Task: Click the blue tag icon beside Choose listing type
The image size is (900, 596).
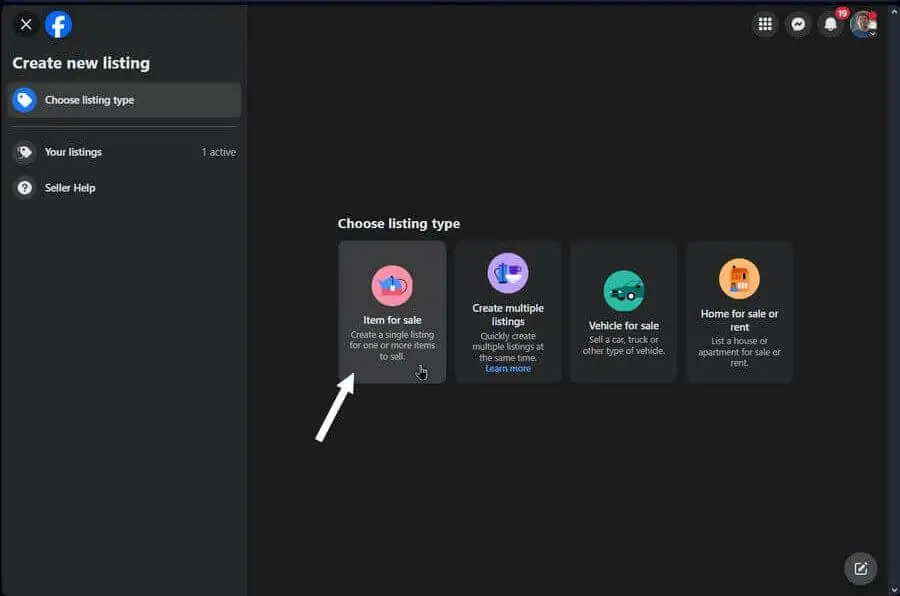Action: pos(25,100)
